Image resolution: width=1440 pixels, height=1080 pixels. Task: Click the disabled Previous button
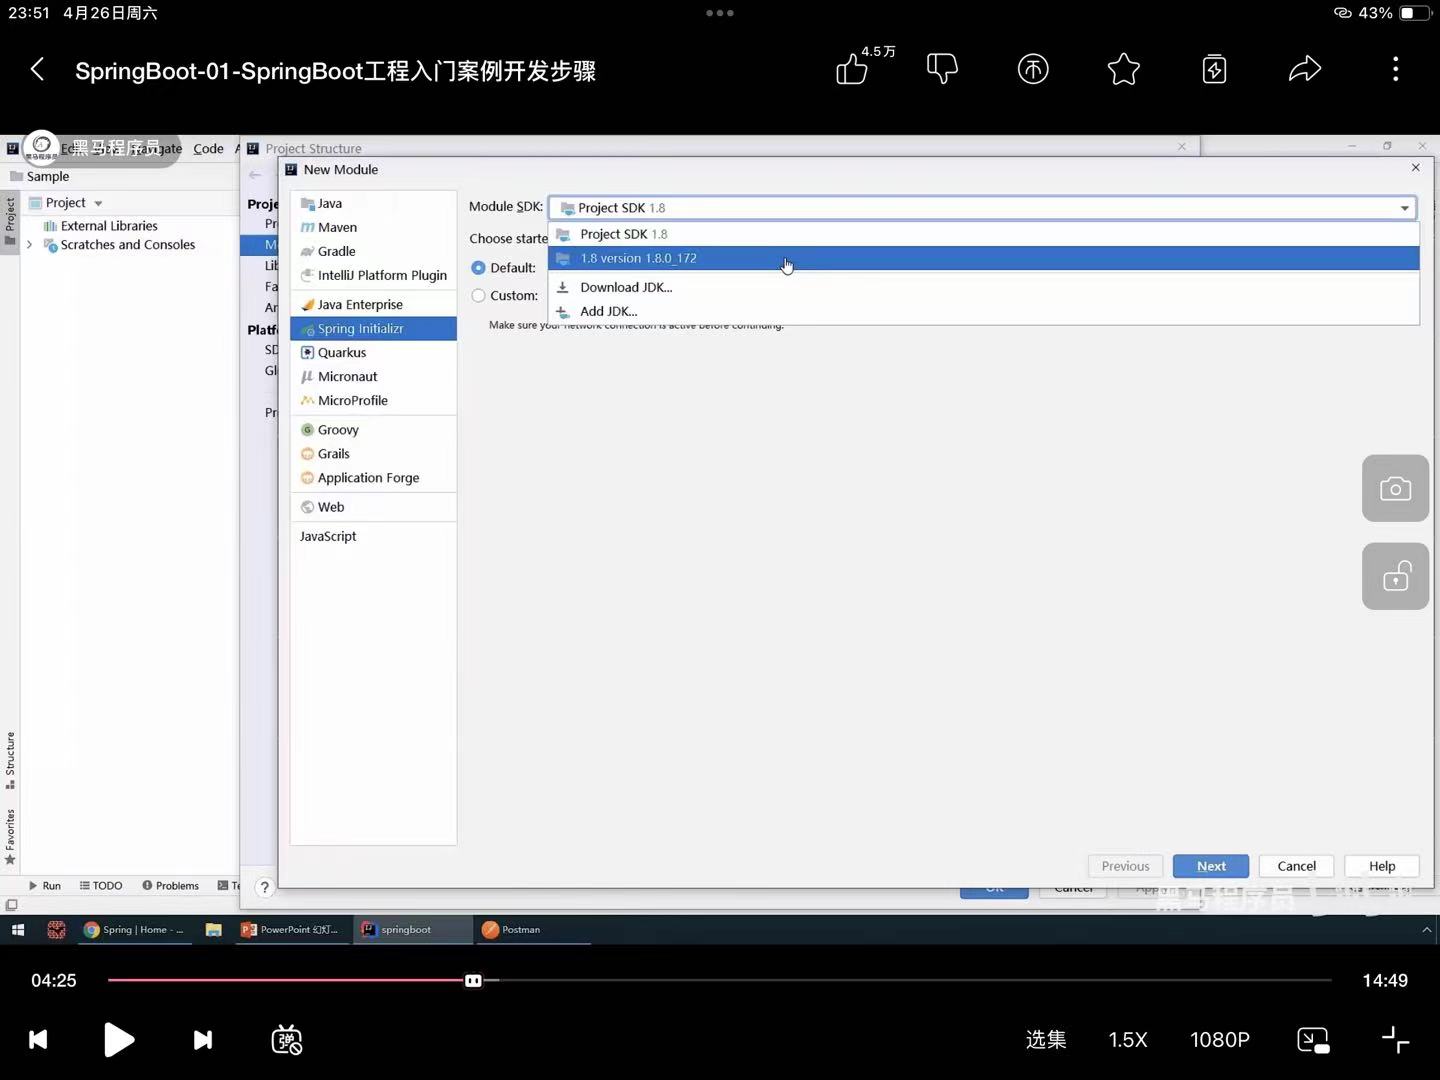click(1125, 866)
